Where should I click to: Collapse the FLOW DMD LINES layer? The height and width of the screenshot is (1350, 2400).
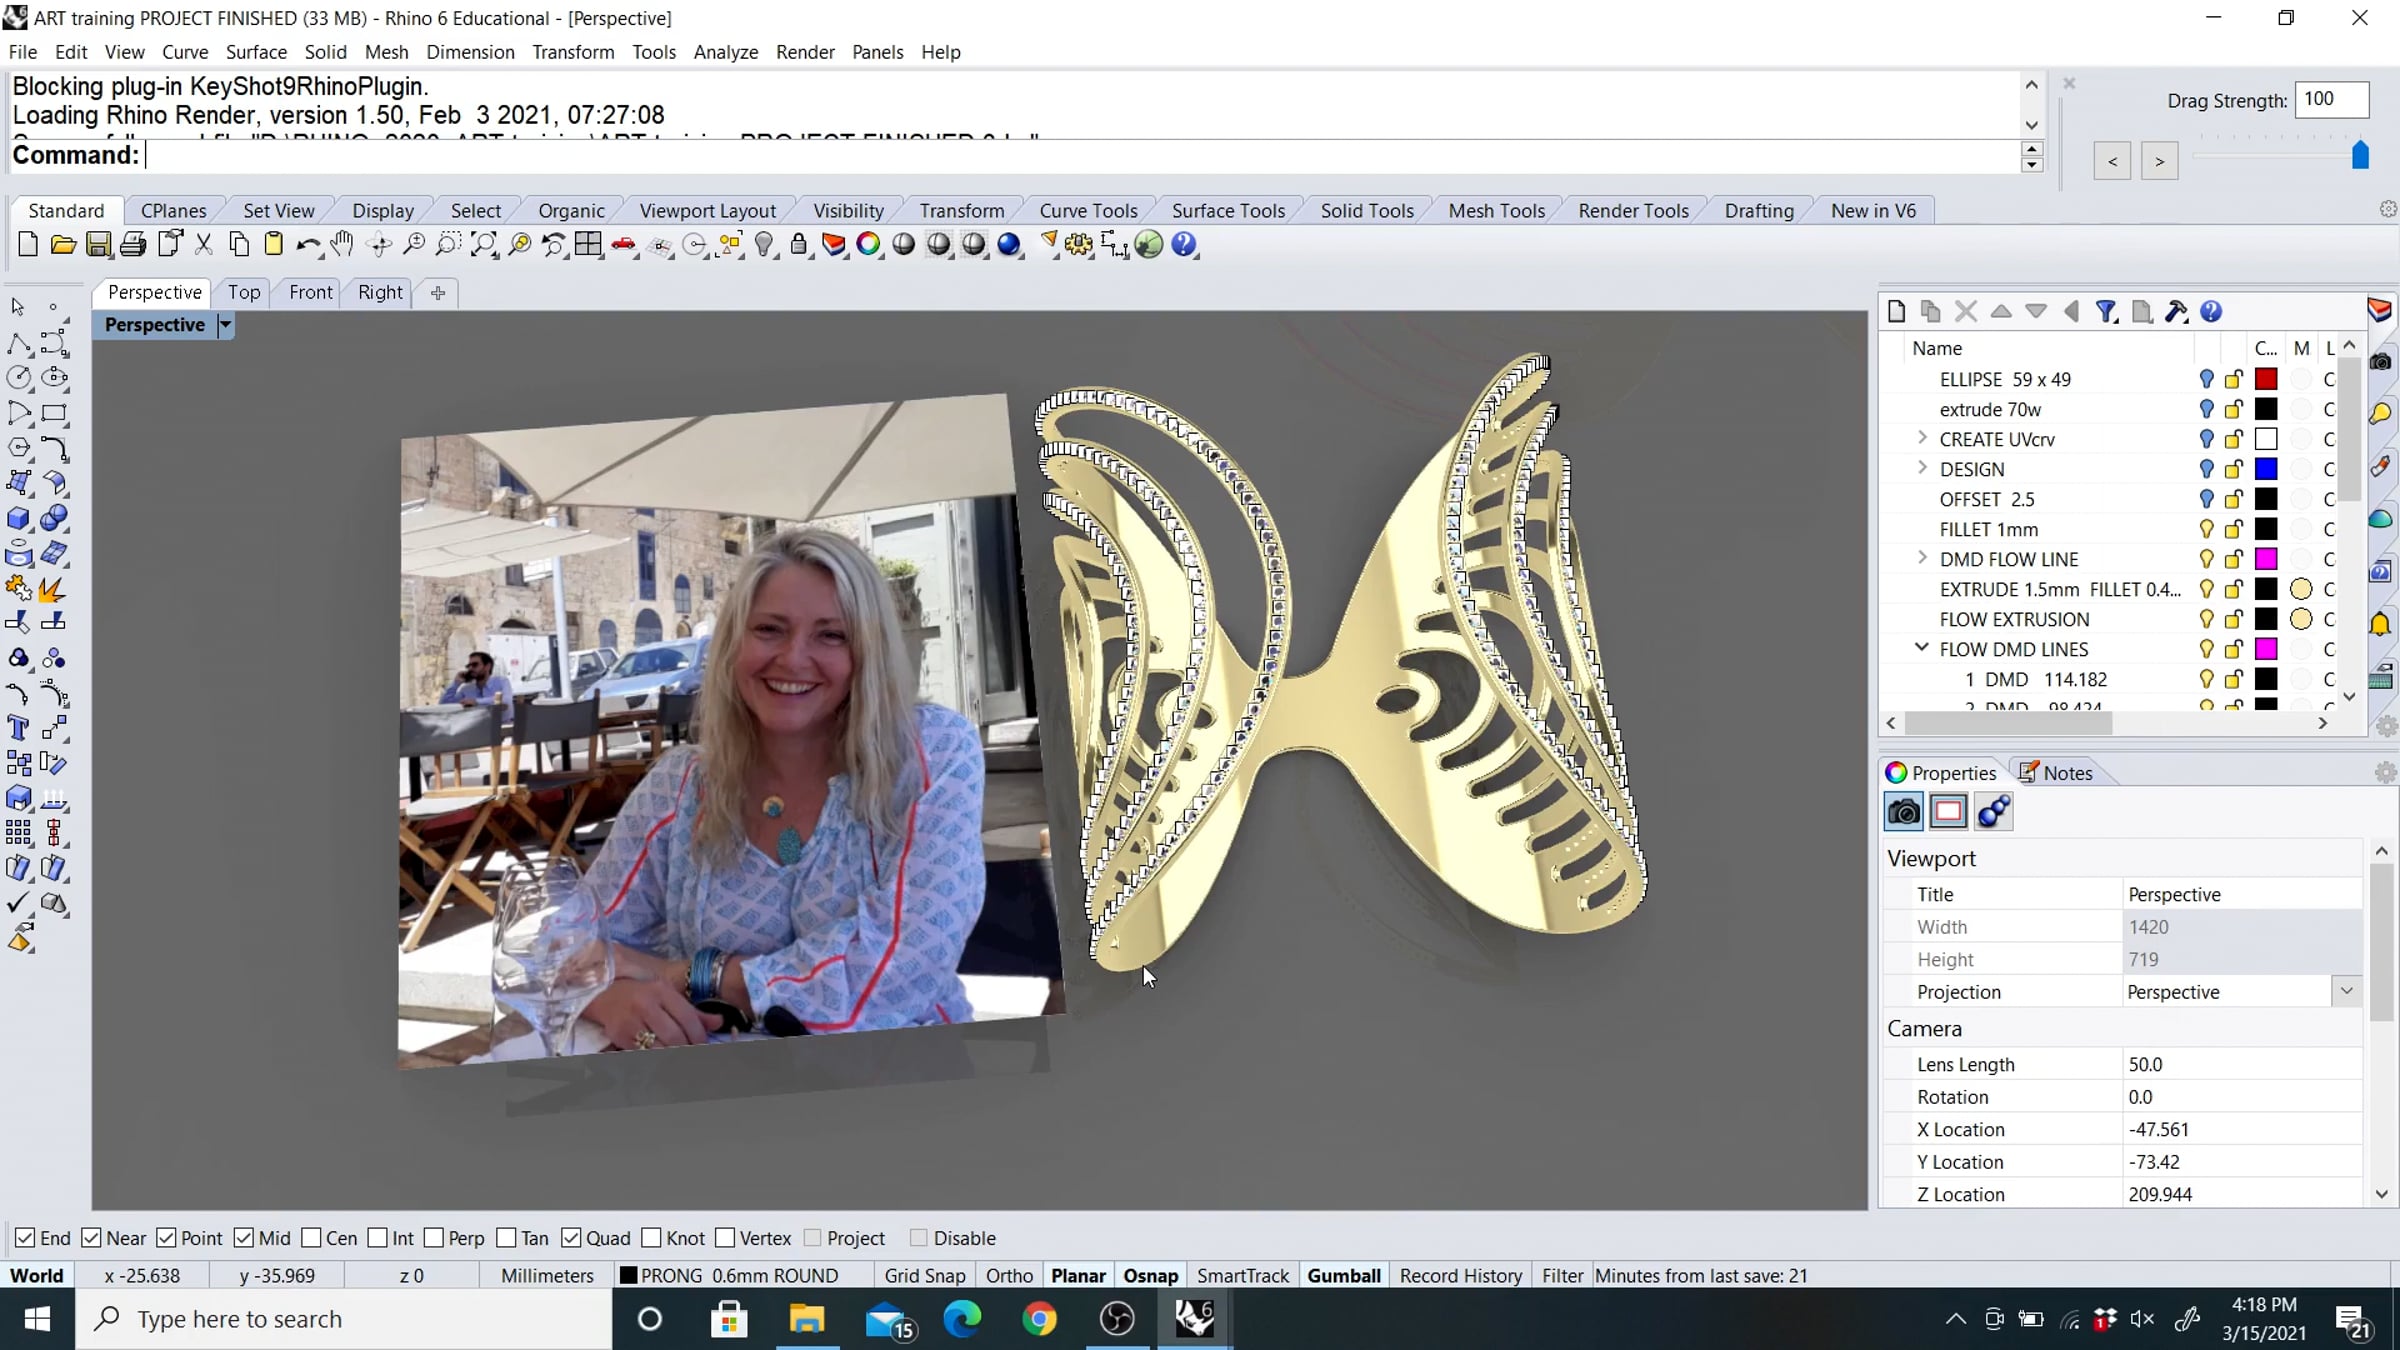1922,648
